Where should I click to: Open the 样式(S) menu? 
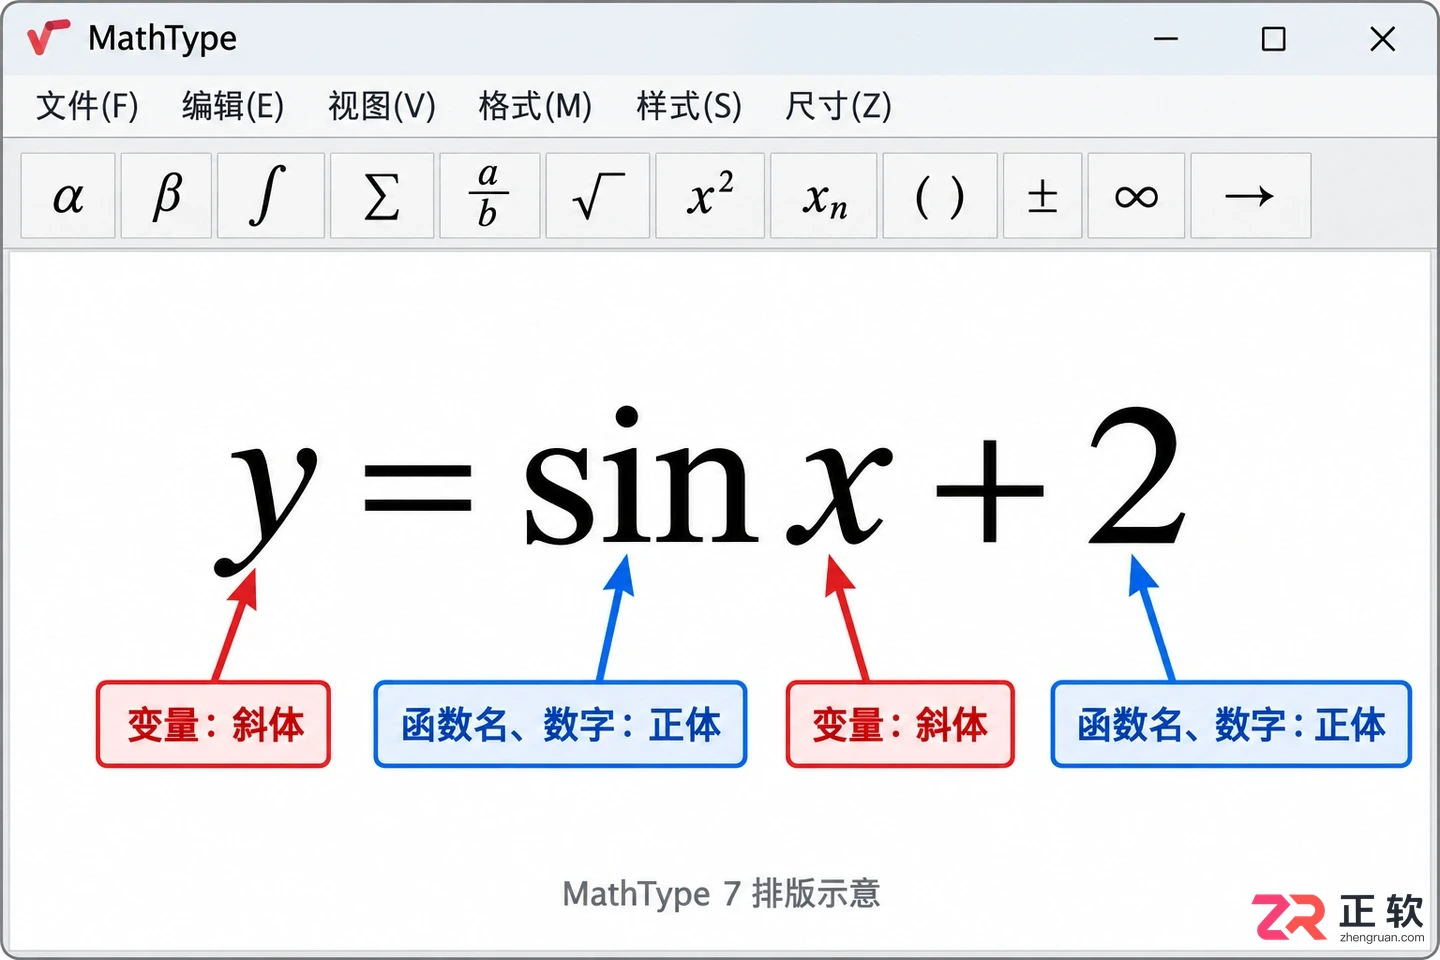(x=689, y=105)
